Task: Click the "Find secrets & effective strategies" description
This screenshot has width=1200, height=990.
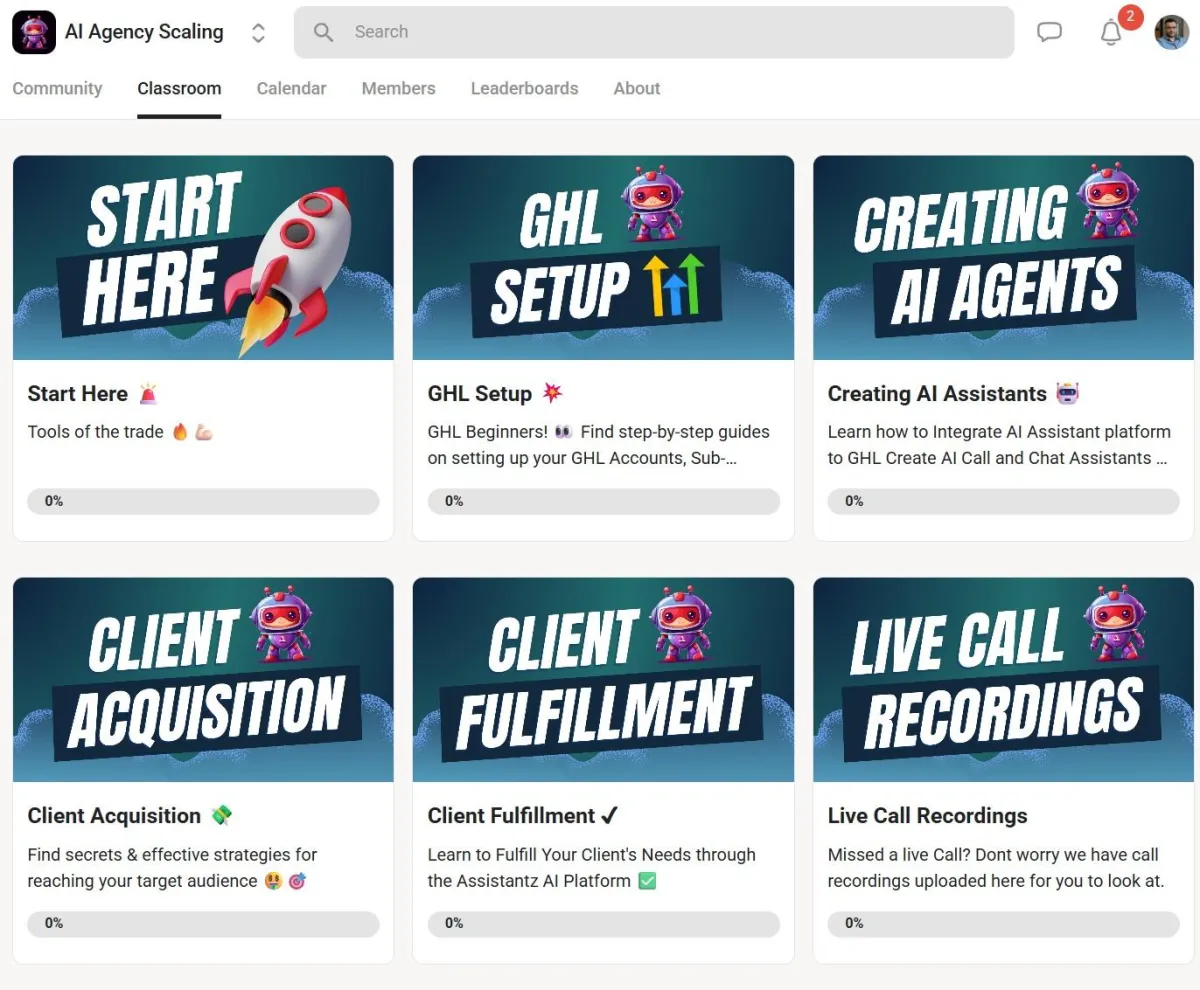Action: tap(172, 868)
